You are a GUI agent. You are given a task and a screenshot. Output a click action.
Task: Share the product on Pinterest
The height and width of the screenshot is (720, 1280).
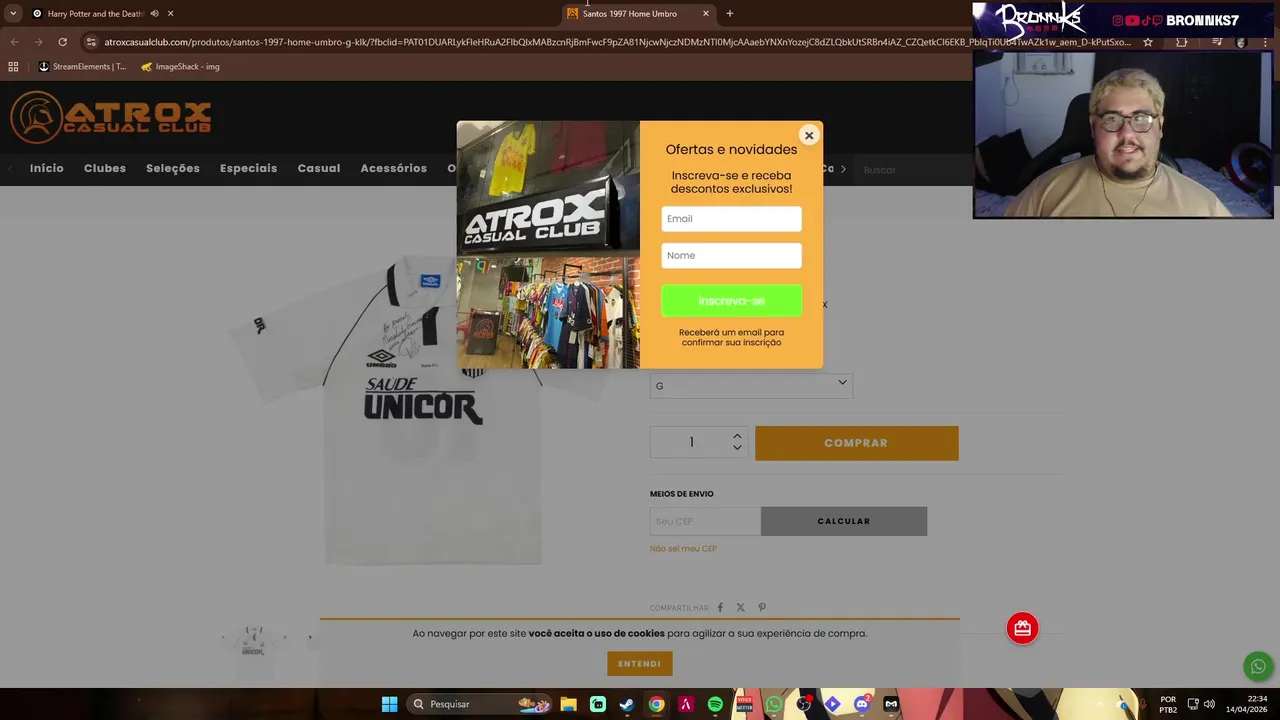[762, 607]
